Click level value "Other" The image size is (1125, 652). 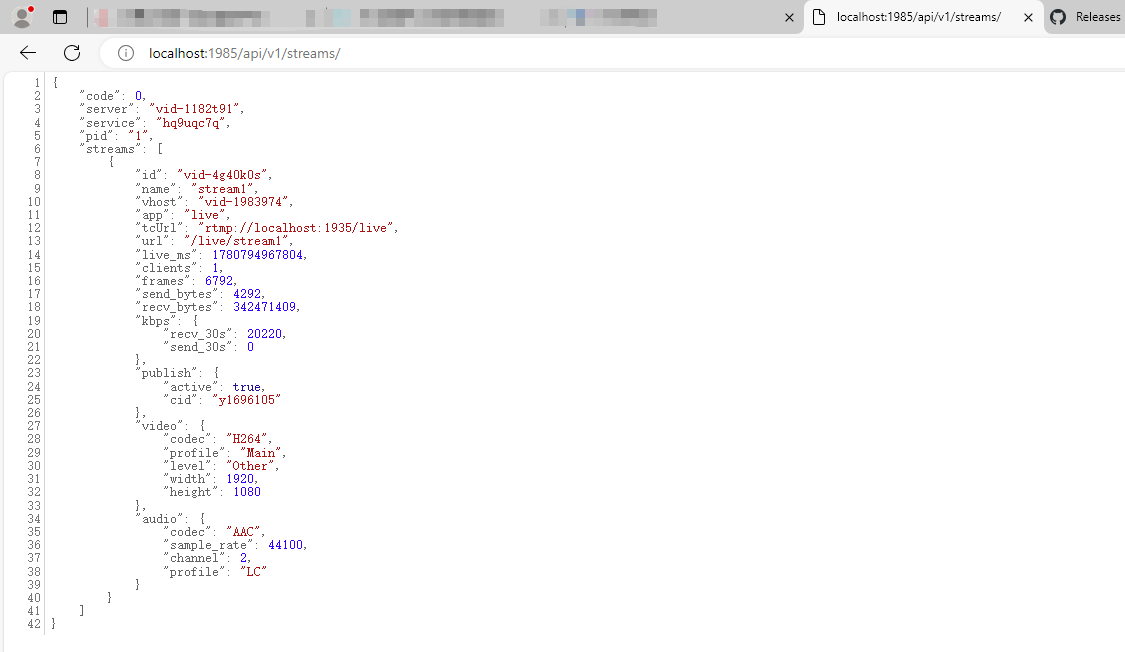(250, 466)
